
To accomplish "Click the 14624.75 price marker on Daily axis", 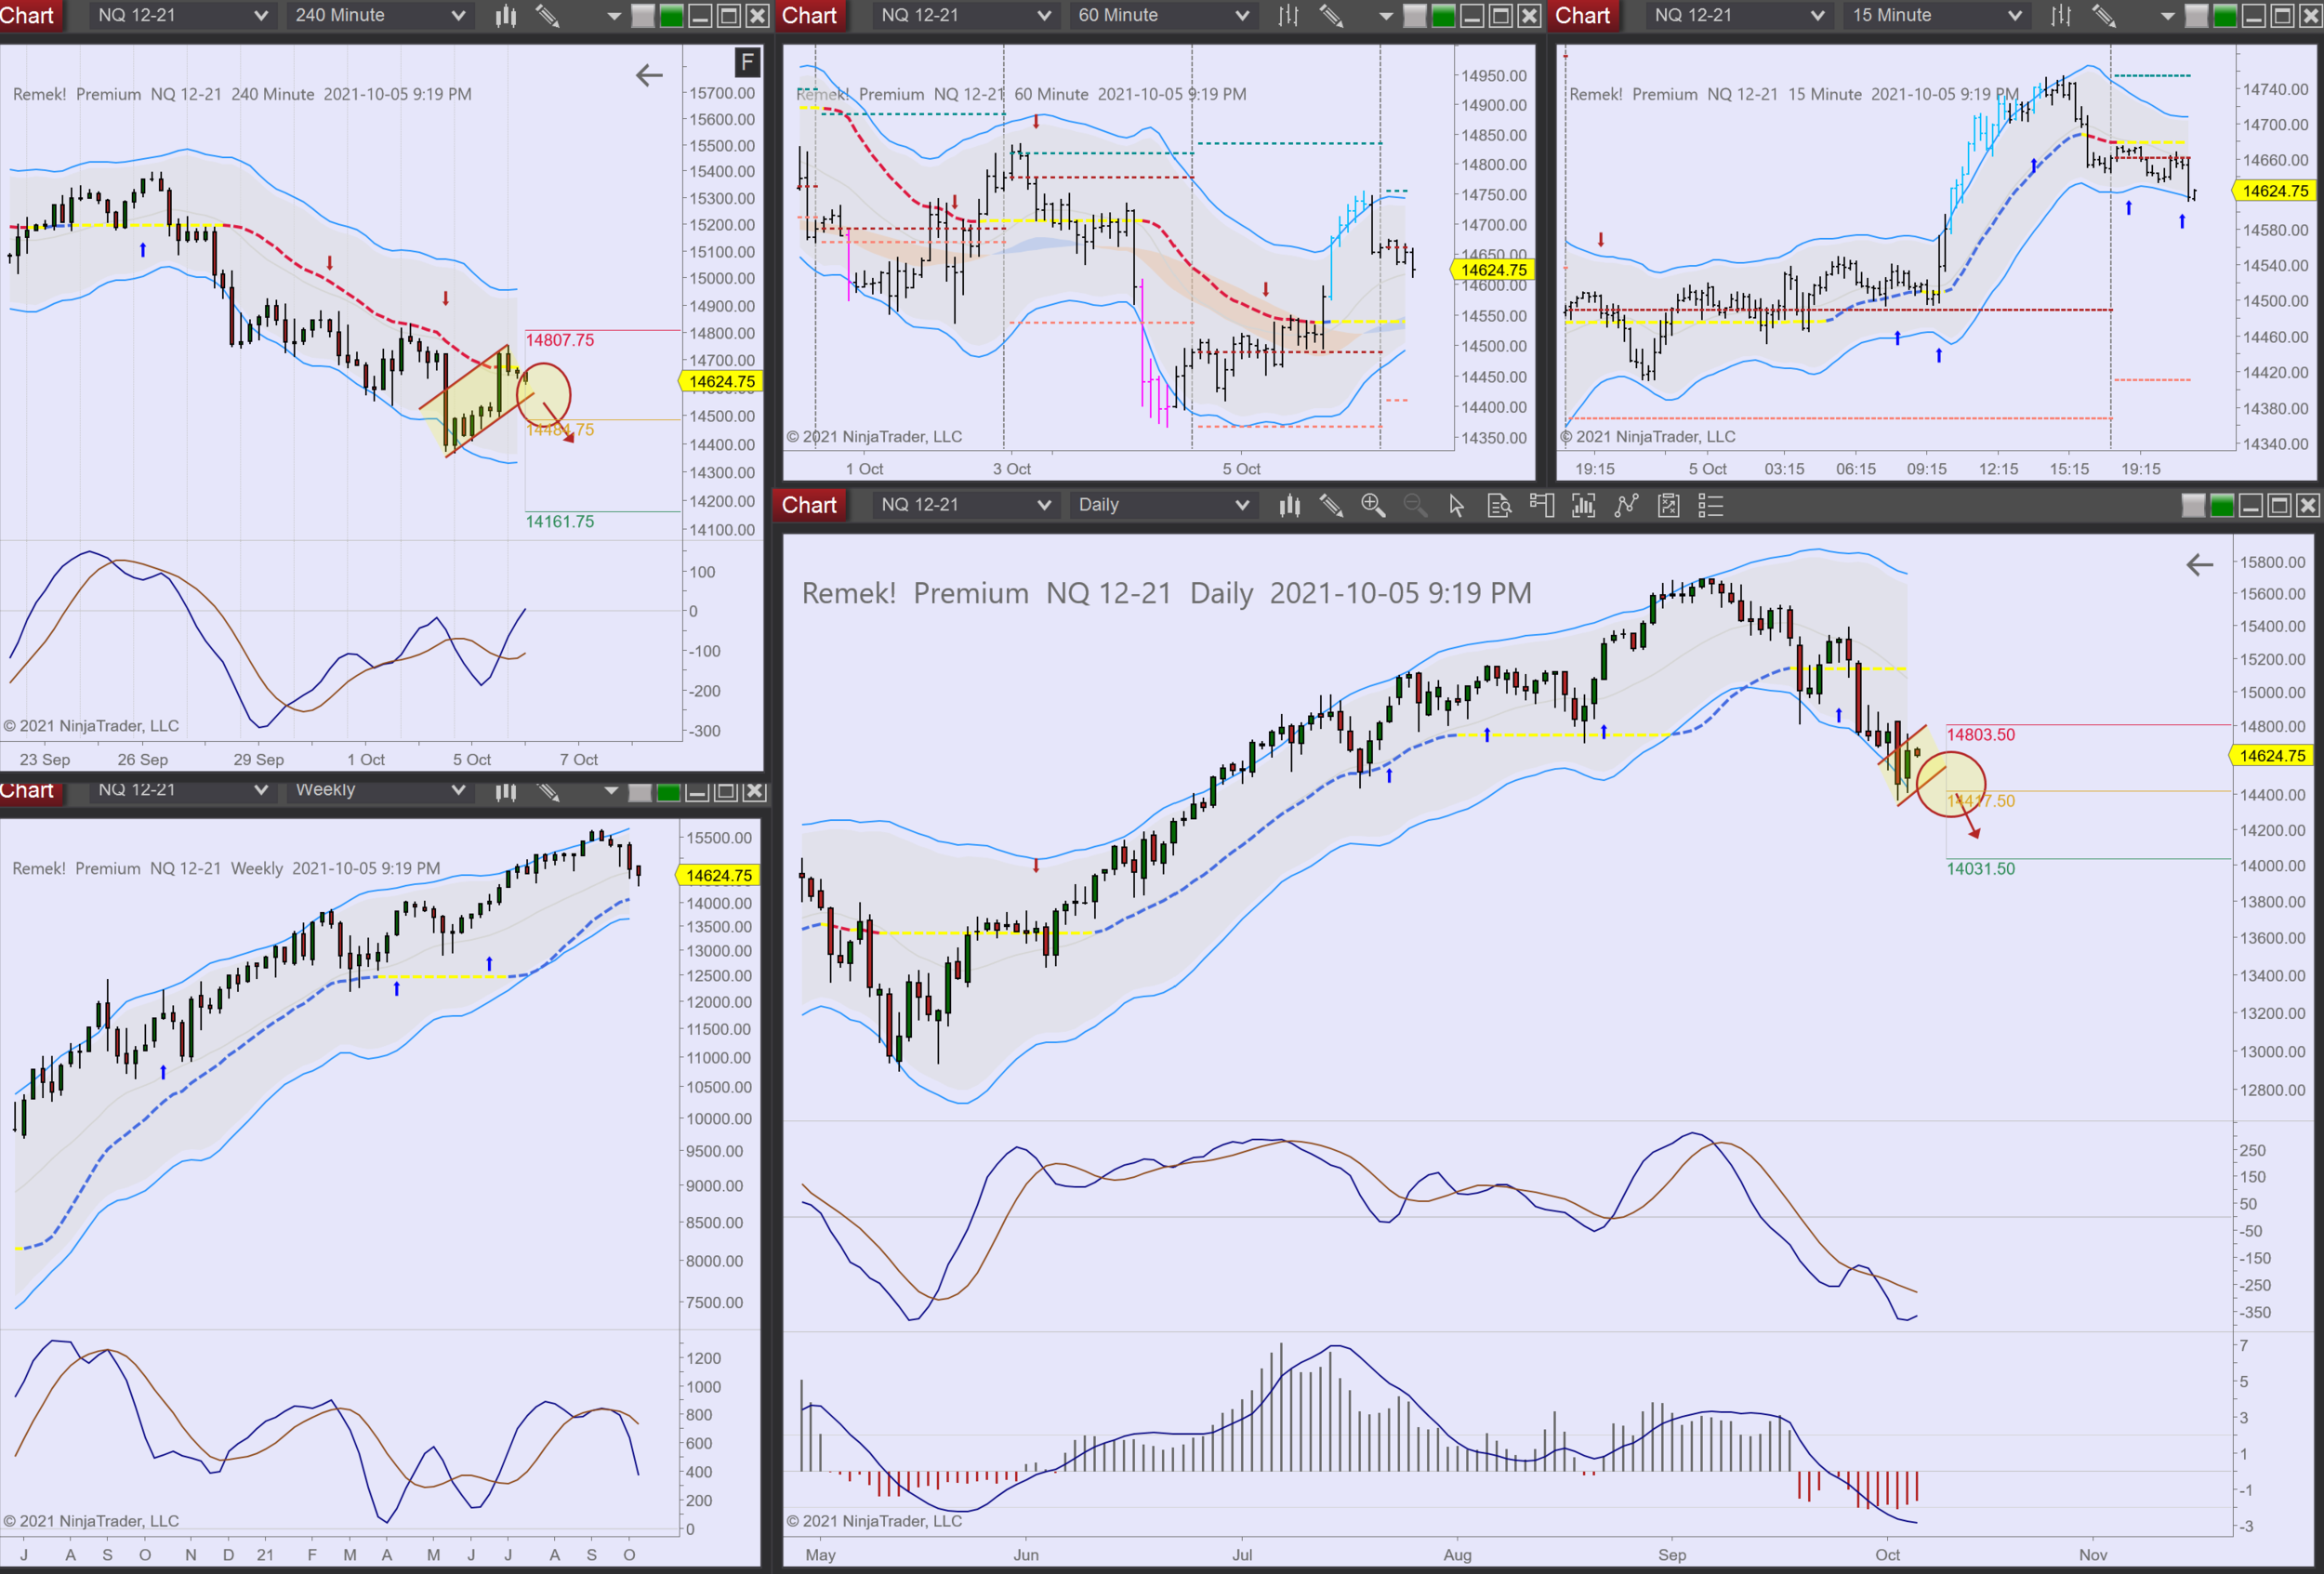I will click(x=2272, y=756).
